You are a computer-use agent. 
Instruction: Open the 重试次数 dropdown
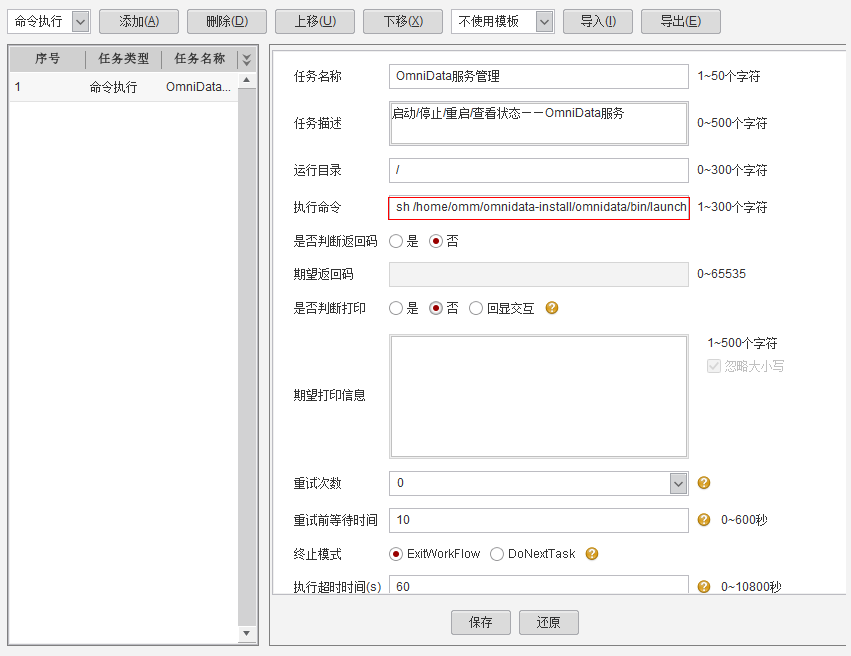(678, 483)
